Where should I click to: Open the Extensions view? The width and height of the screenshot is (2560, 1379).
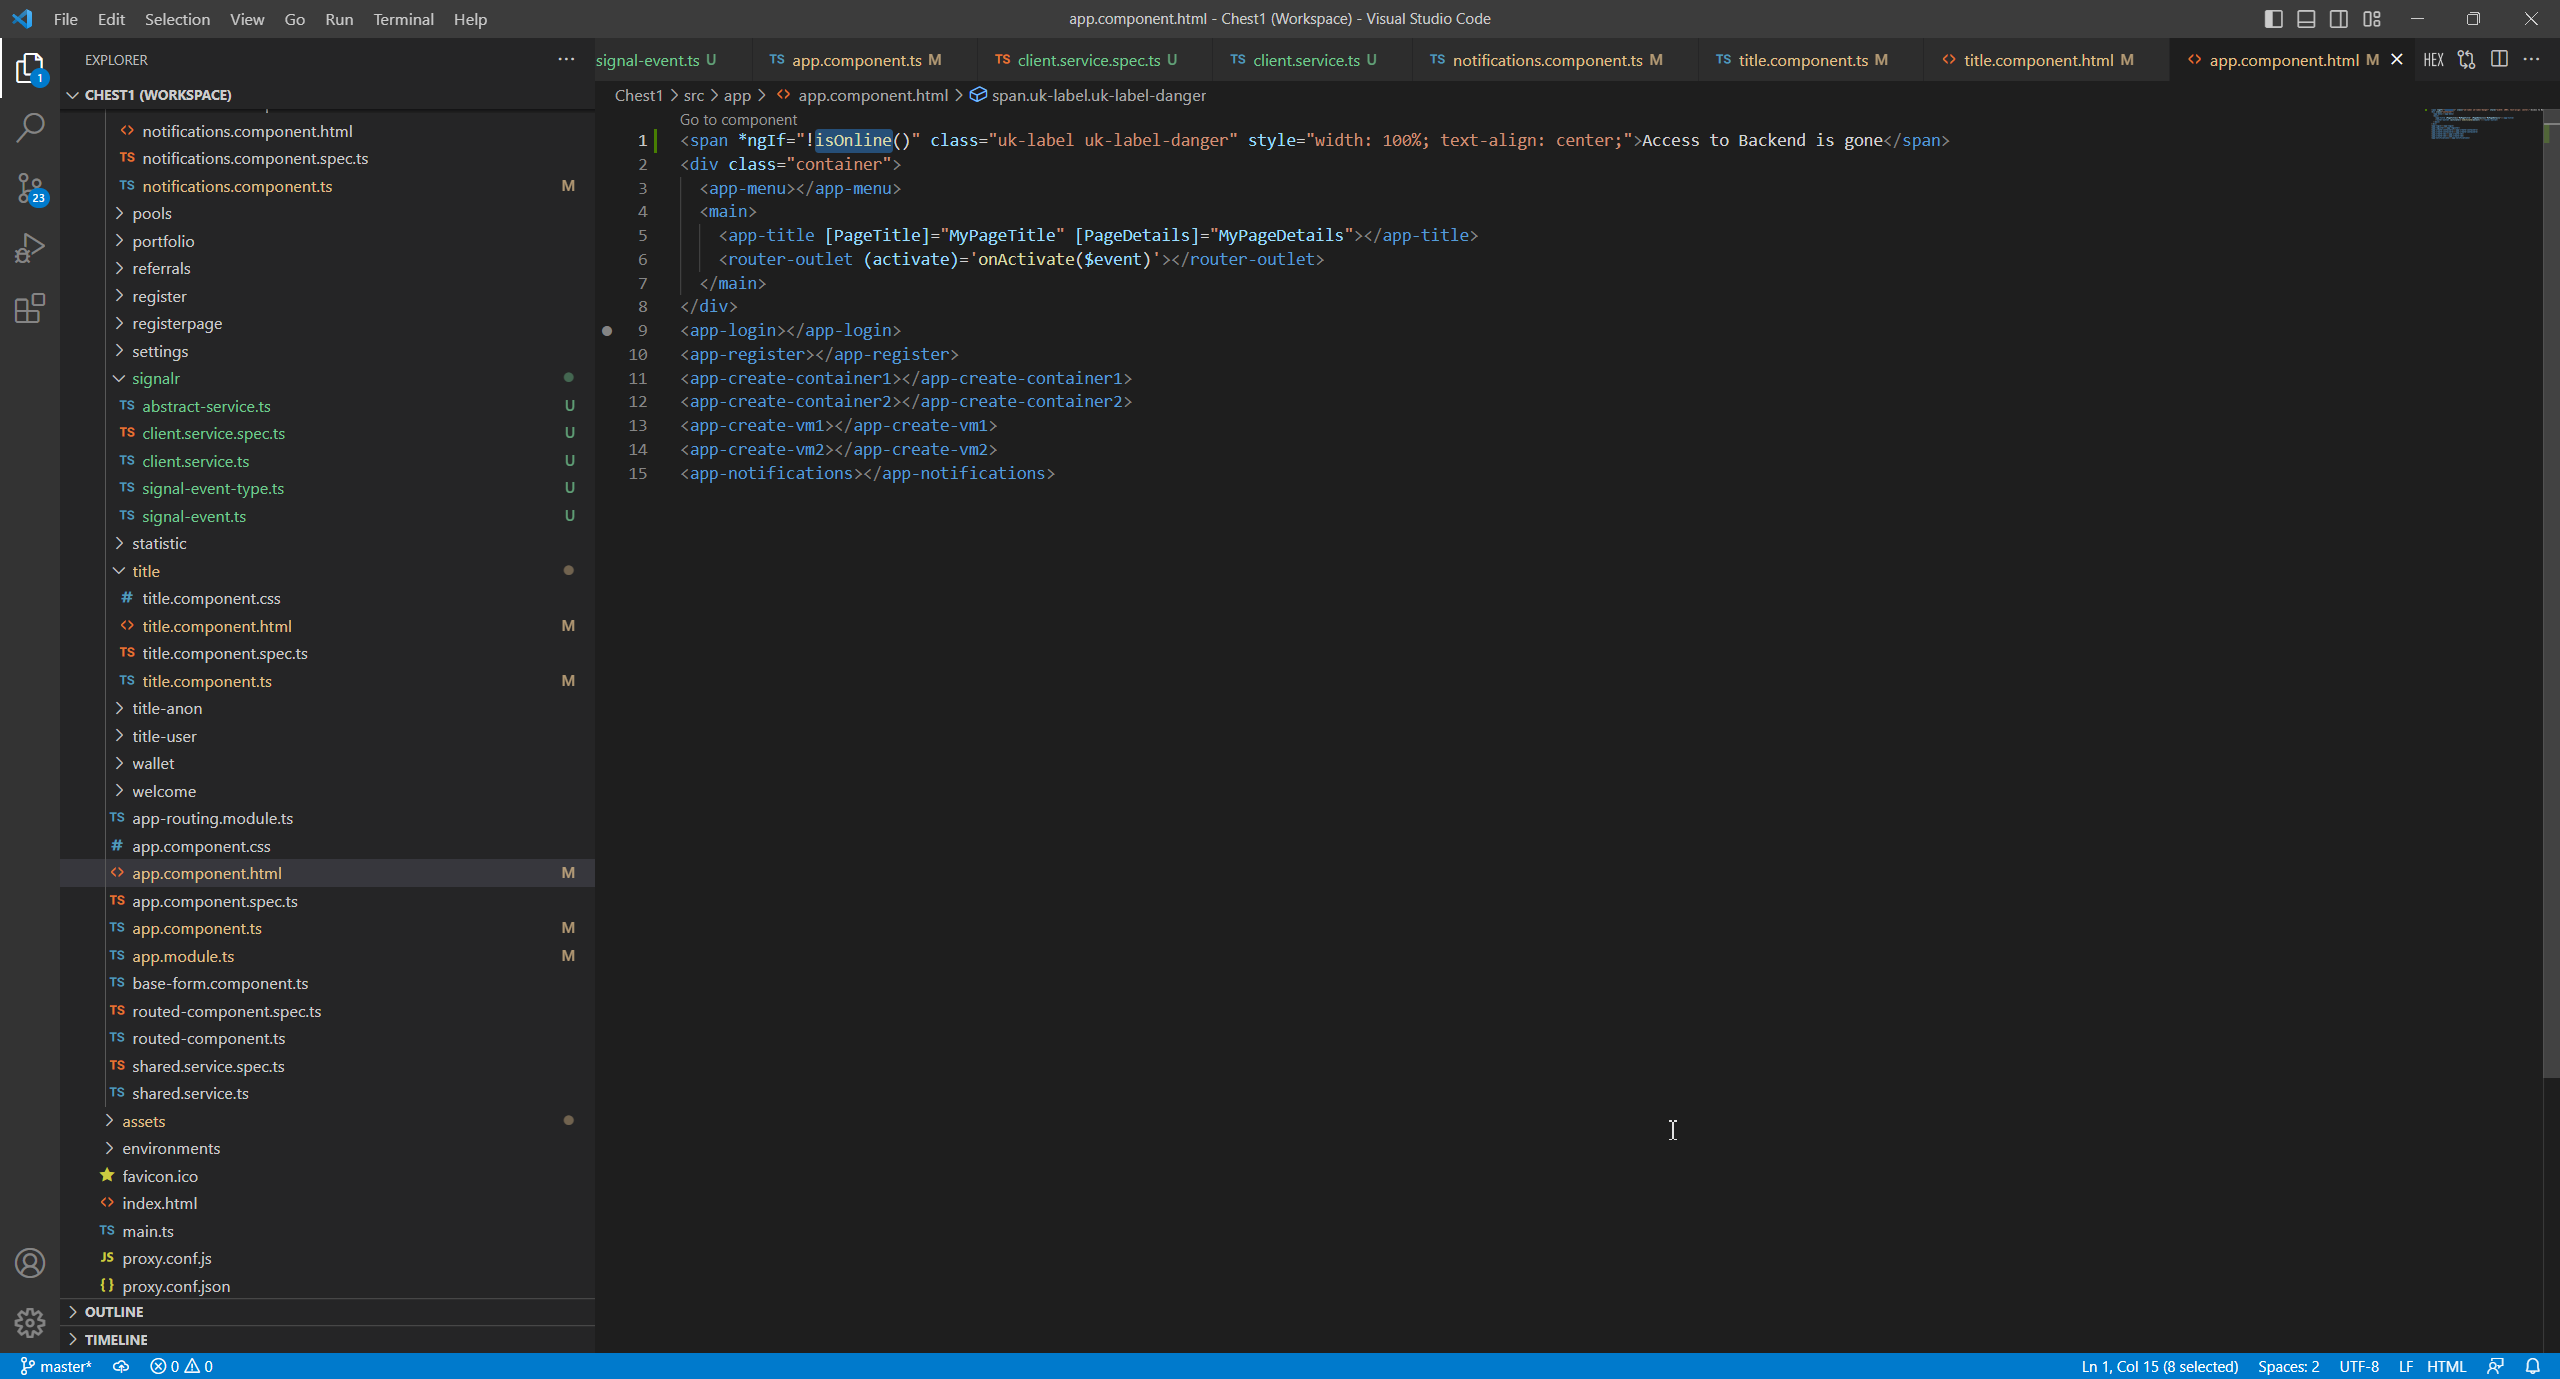click(x=30, y=308)
